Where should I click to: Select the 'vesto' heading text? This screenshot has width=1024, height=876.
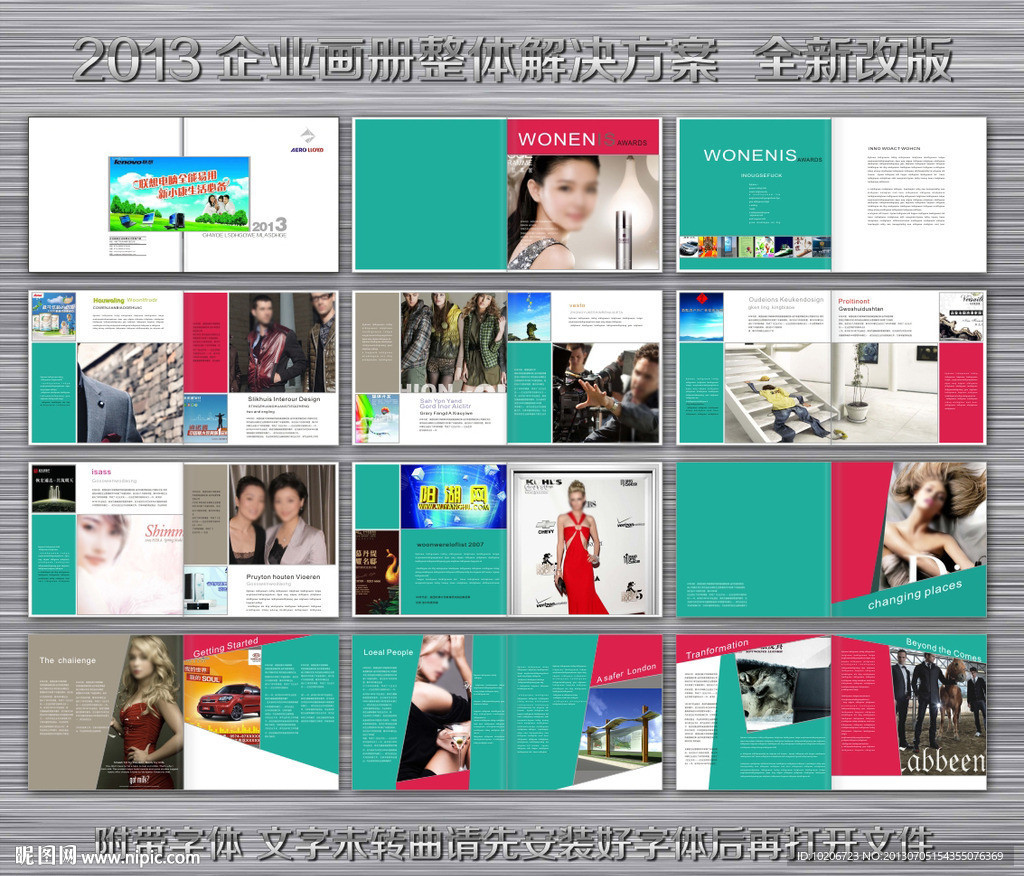point(577,305)
